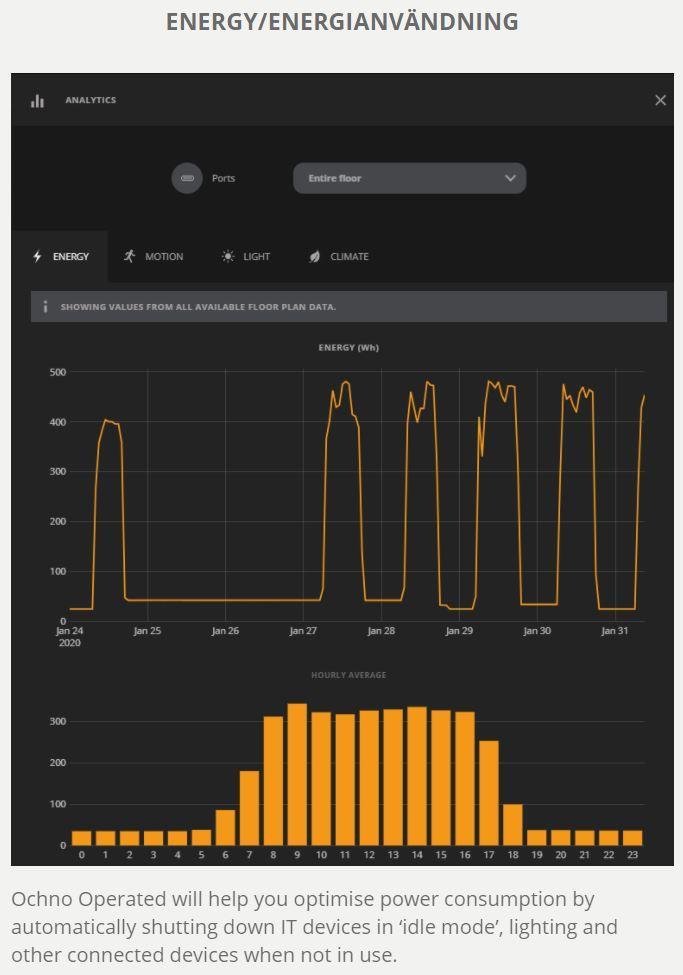
Task: Click the running person Motion icon
Action: pyautogui.click(x=129, y=257)
